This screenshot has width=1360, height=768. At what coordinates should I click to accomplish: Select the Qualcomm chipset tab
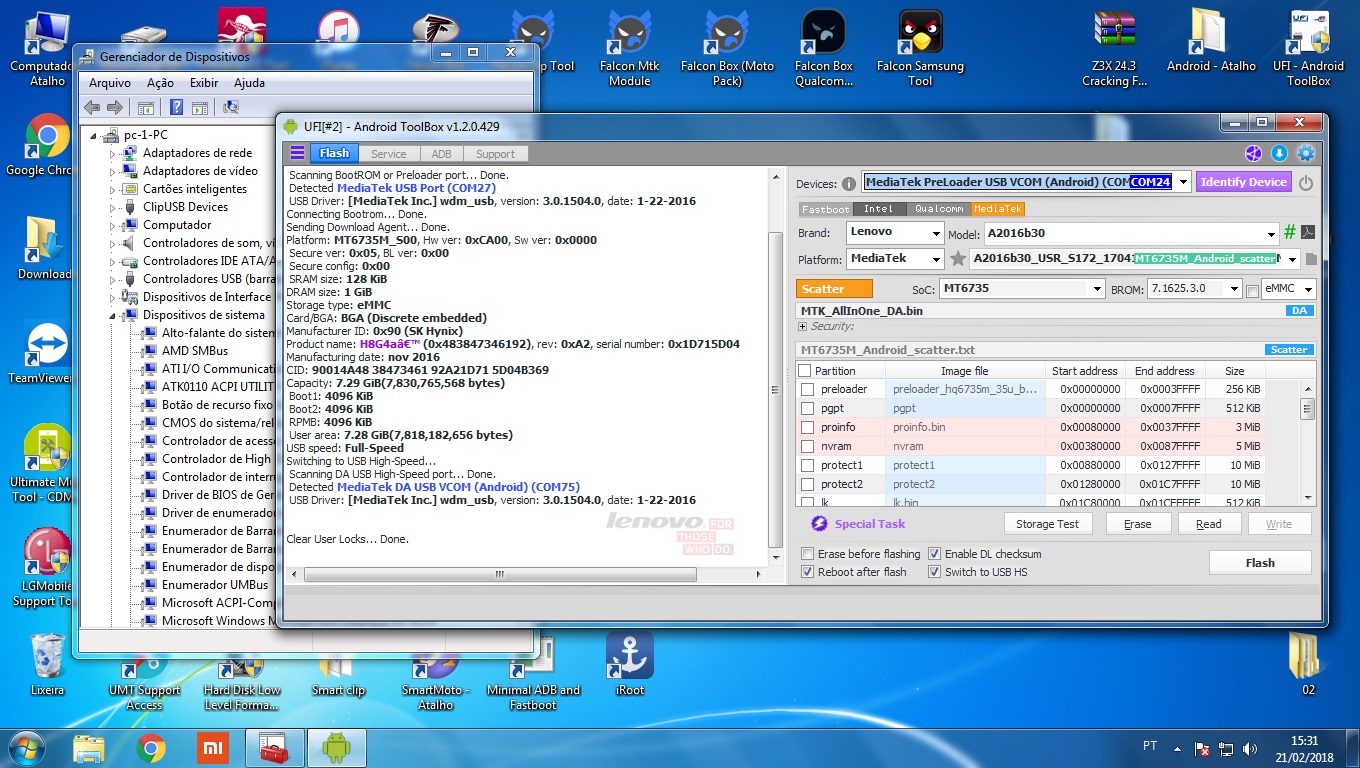[x=938, y=209]
